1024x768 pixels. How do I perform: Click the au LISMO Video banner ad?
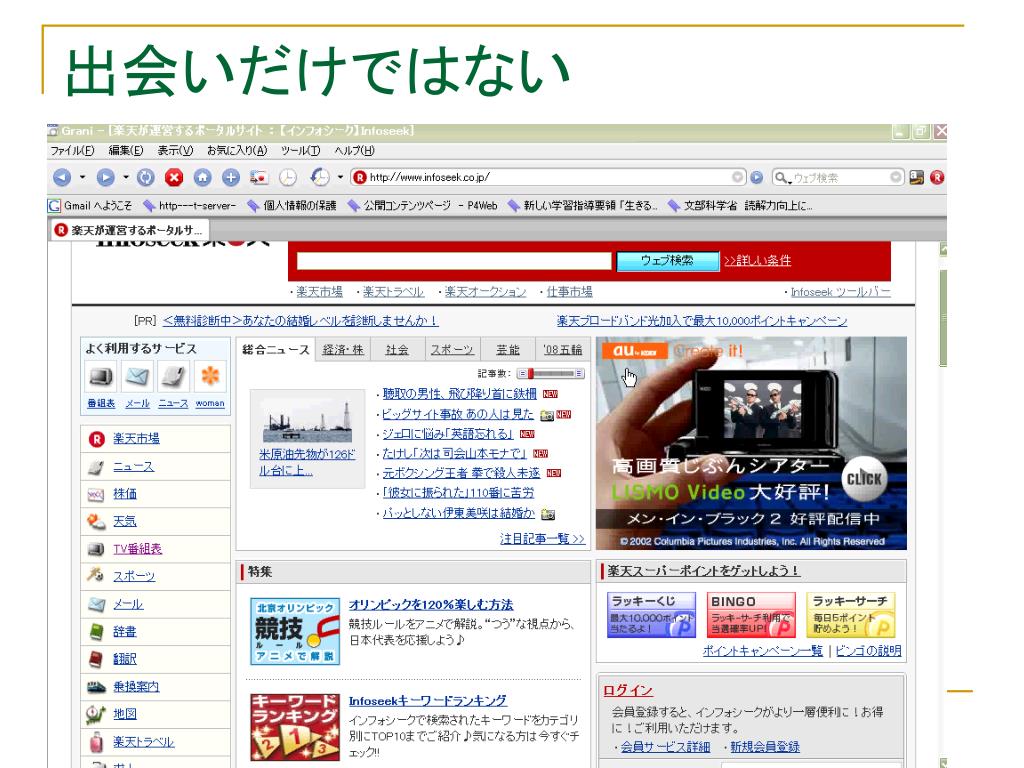point(751,443)
